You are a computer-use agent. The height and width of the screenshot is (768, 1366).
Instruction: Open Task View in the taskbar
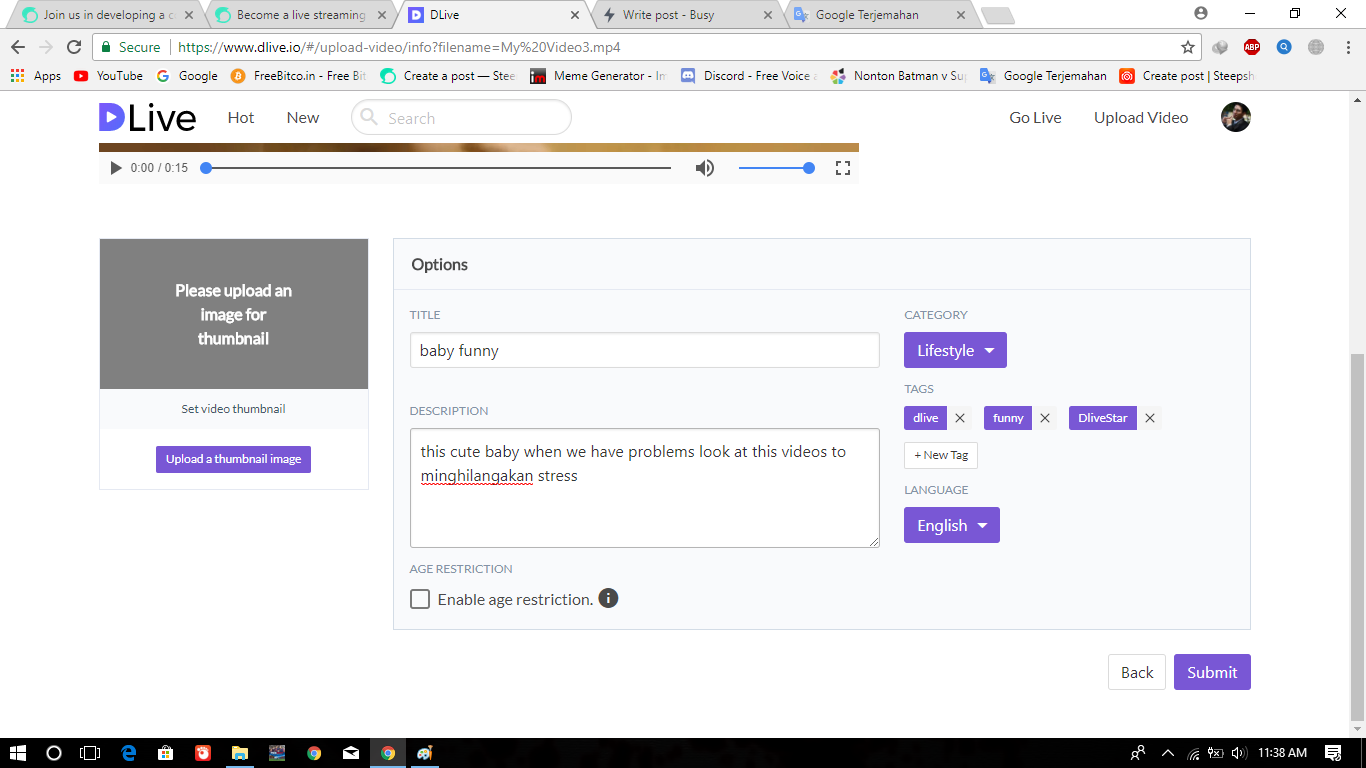91,753
